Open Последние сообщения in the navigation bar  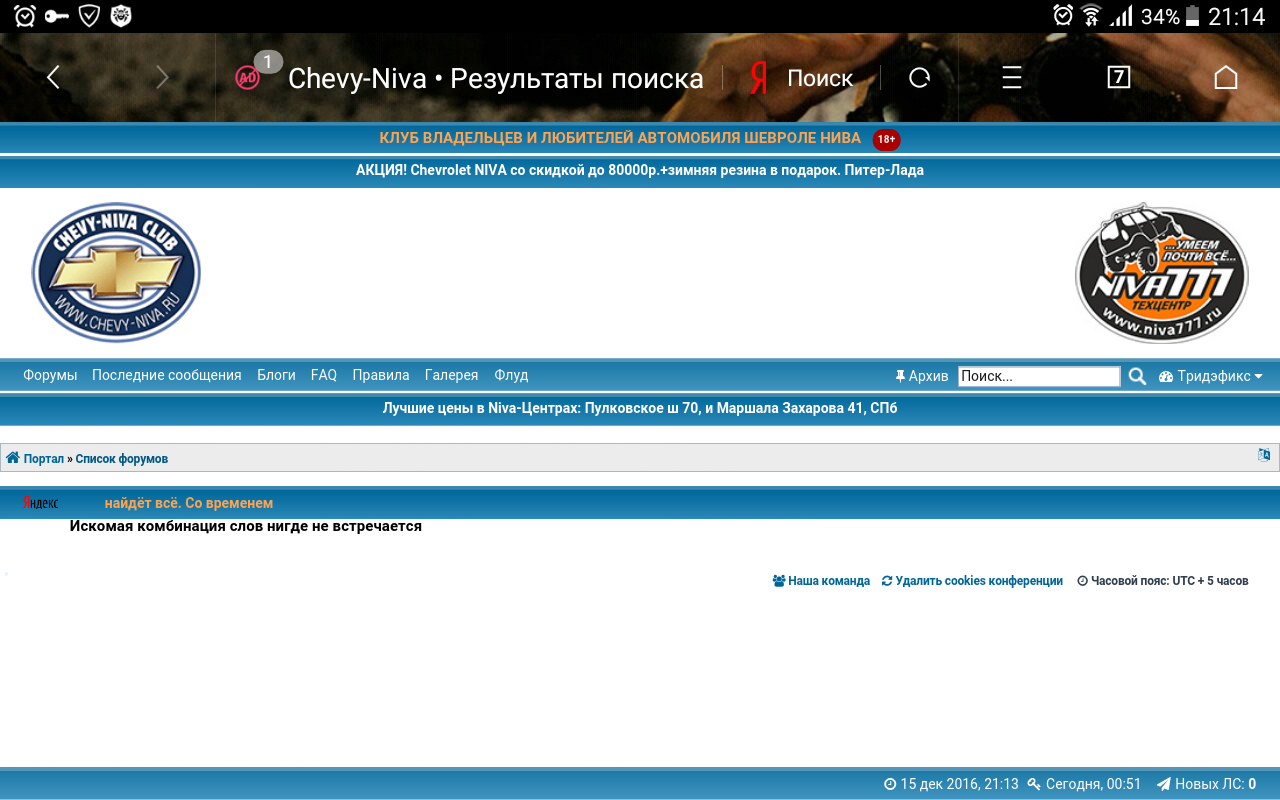[x=167, y=375]
